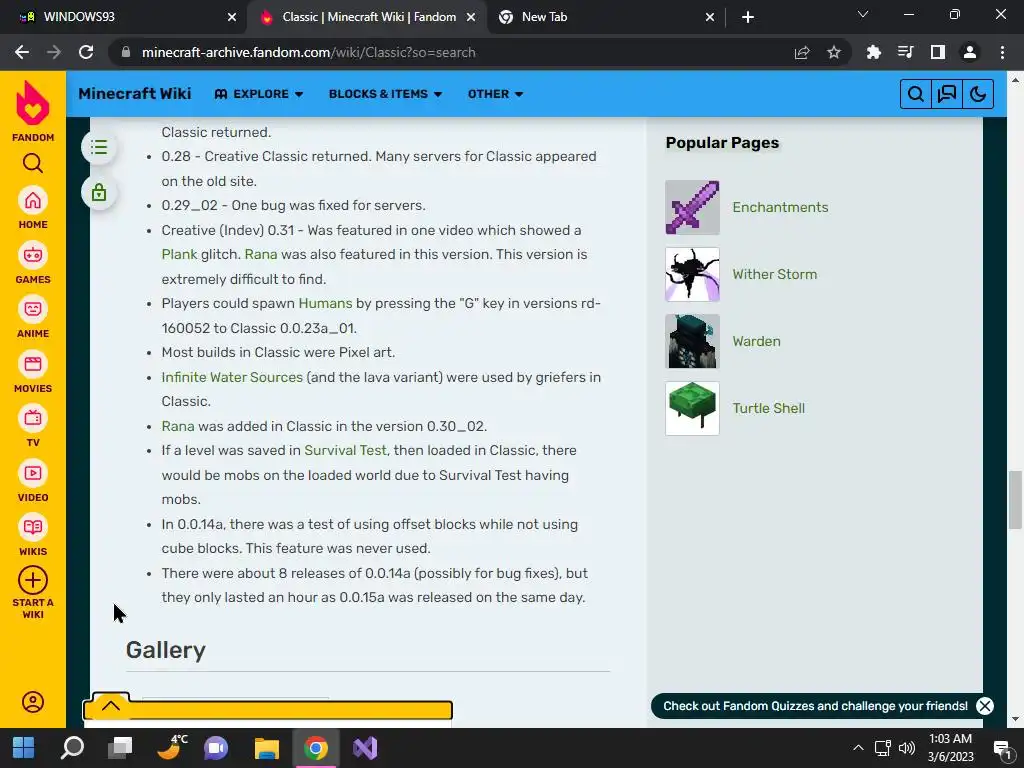1024x768 pixels.
Task: Click the page vertical scrollbar thumb
Action: [x=1015, y=500]
